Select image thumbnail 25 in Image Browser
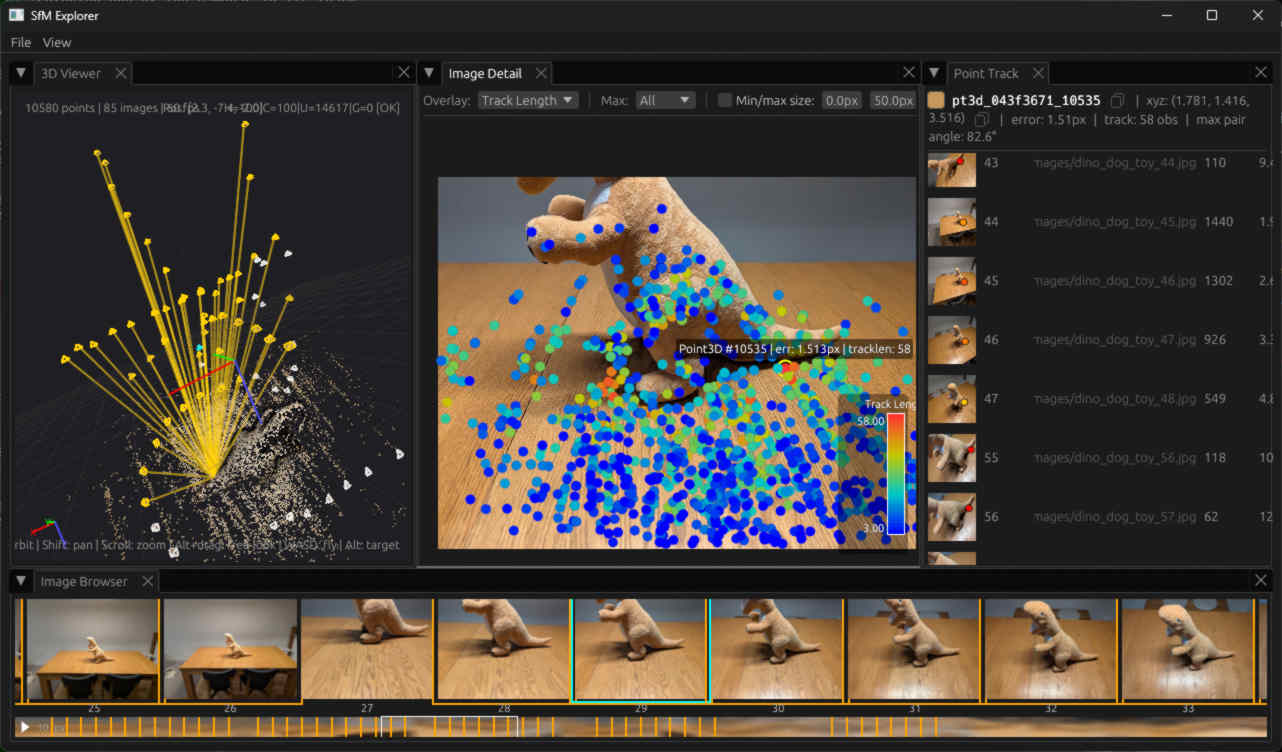1282x752 pixels. coord(93,650)
